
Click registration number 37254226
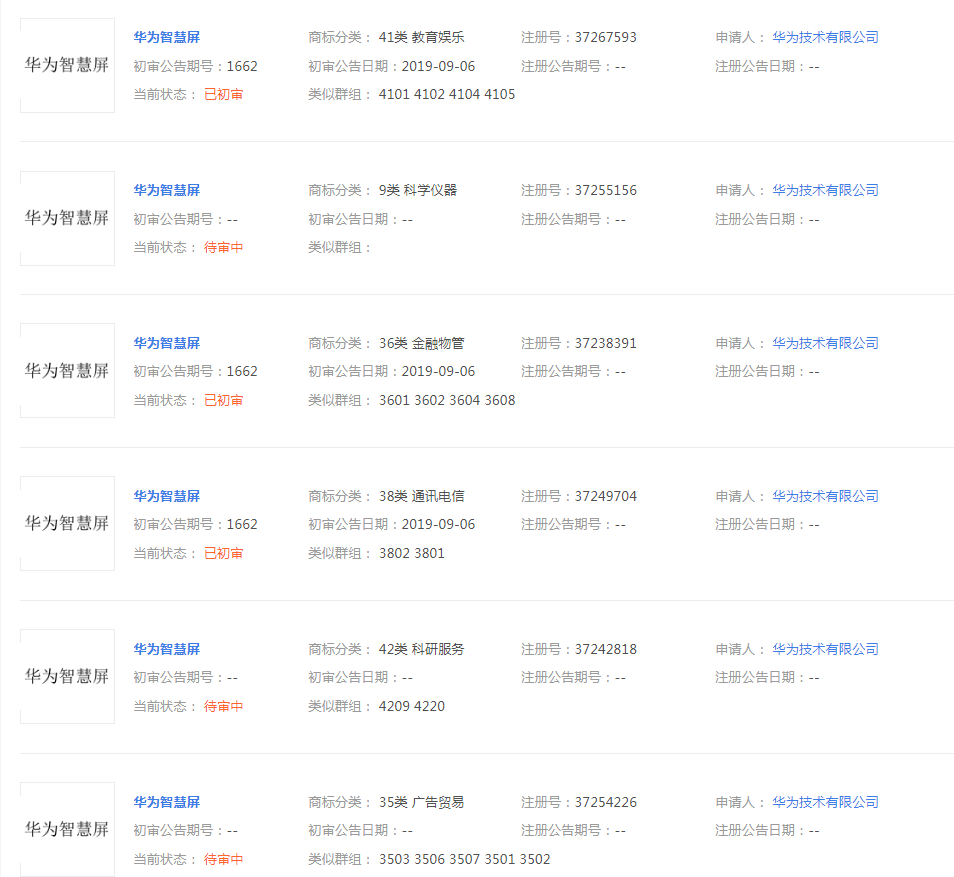click(x=605, y=802)
